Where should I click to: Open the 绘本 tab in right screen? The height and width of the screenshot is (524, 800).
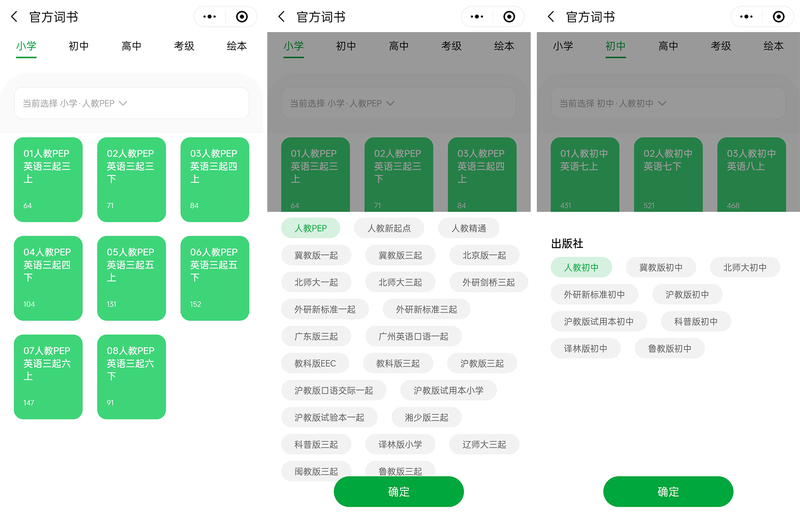click(773, 46)
